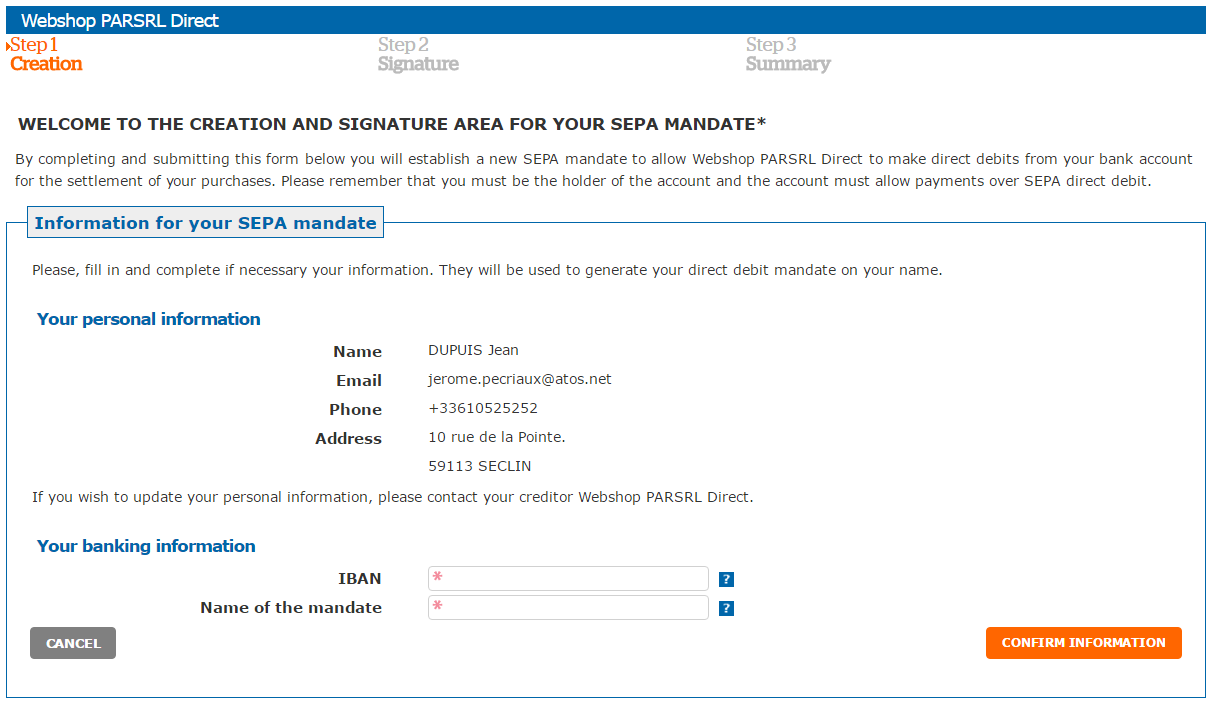Focus the Name of the mandate field
The width and height of the screenshot is (1217, 708).
click(x=568, y=608)
